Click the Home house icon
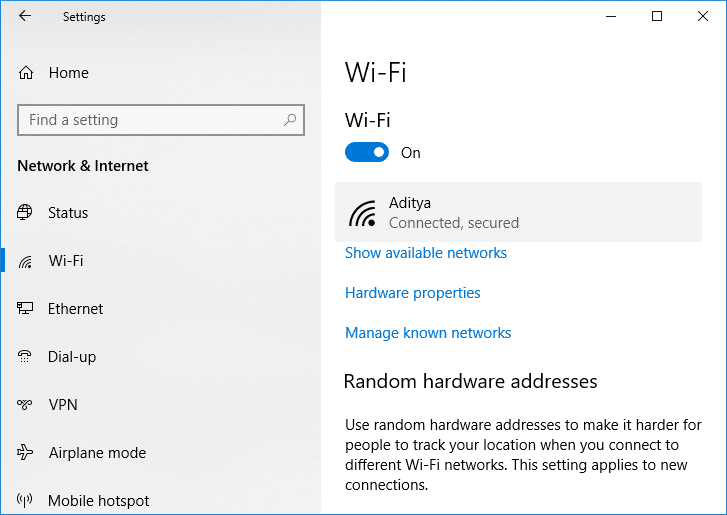This screenshot has width=727, height=515. (26, 73)
